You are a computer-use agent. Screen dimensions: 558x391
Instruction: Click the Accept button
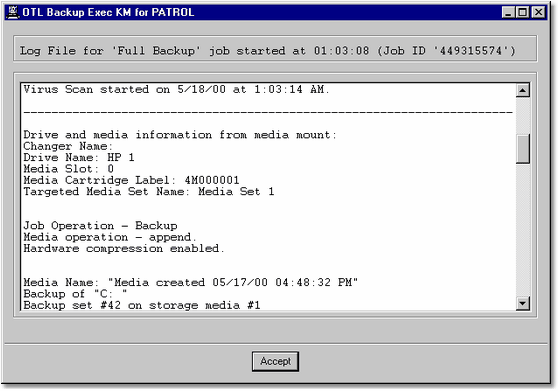pyautogui.click(x=275, y=361)
